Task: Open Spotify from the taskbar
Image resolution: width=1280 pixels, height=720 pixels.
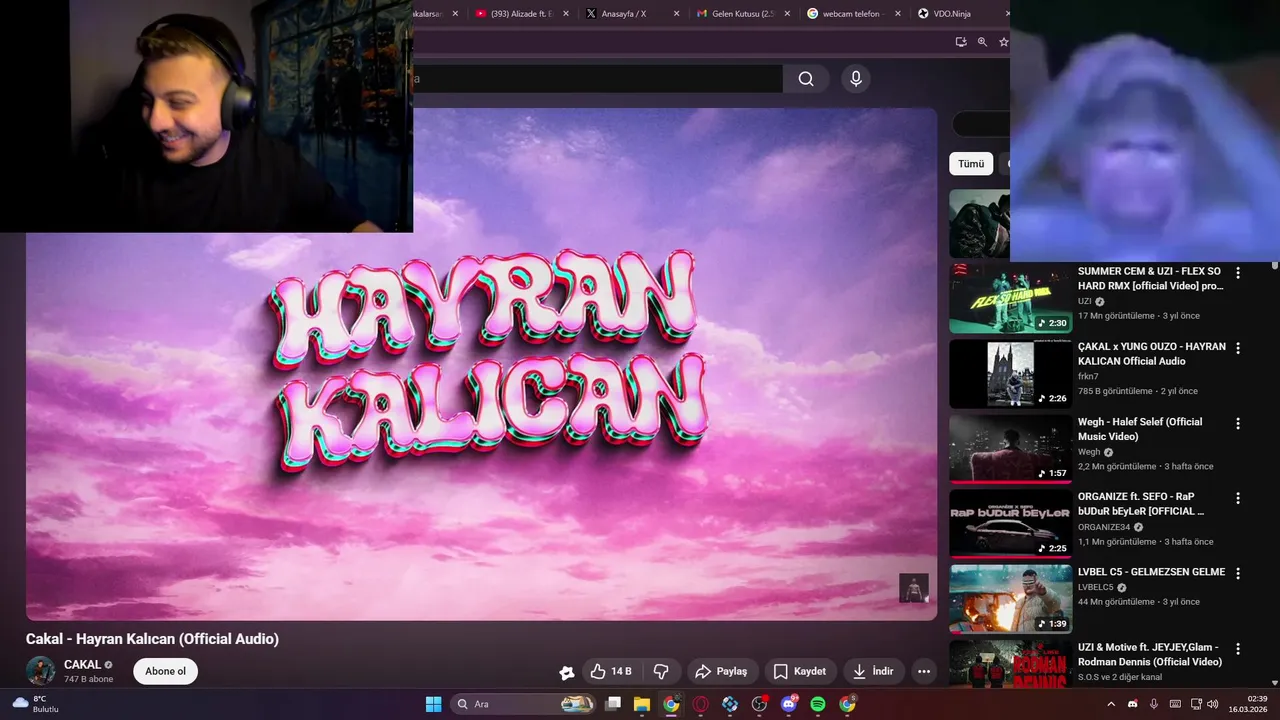Action: click(x=818, y=704)
